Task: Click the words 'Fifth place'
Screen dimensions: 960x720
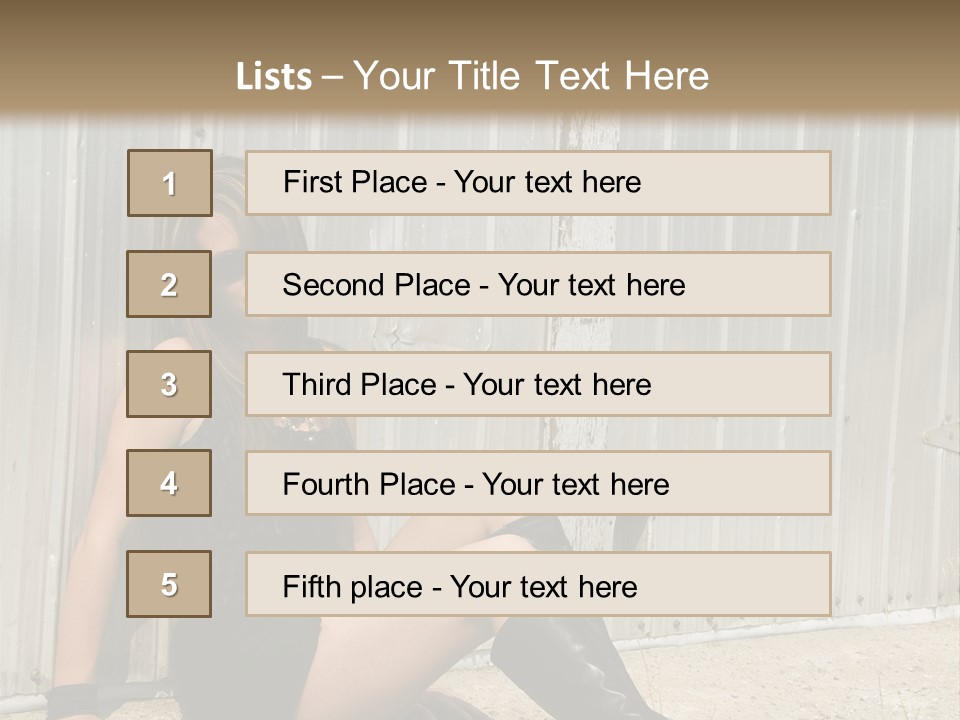Action: click(352, 587)
